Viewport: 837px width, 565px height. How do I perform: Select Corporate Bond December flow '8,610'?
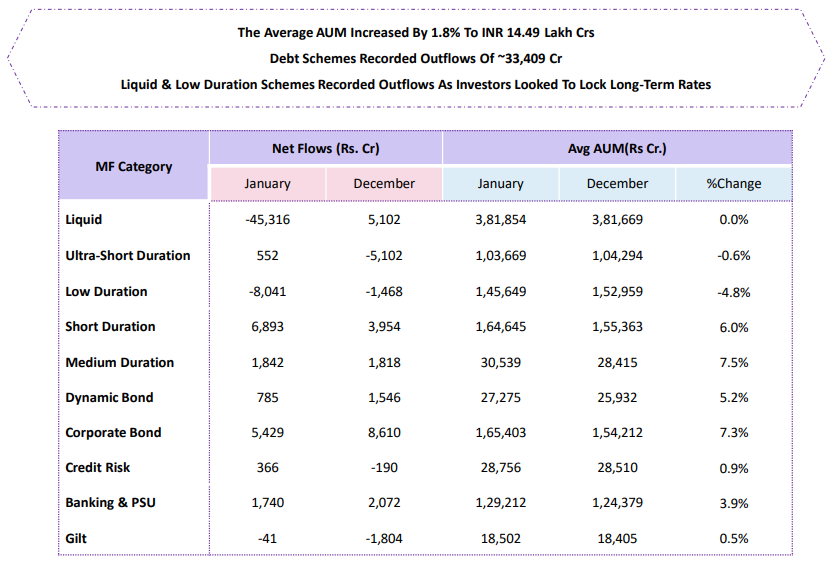tap(384, 433)
